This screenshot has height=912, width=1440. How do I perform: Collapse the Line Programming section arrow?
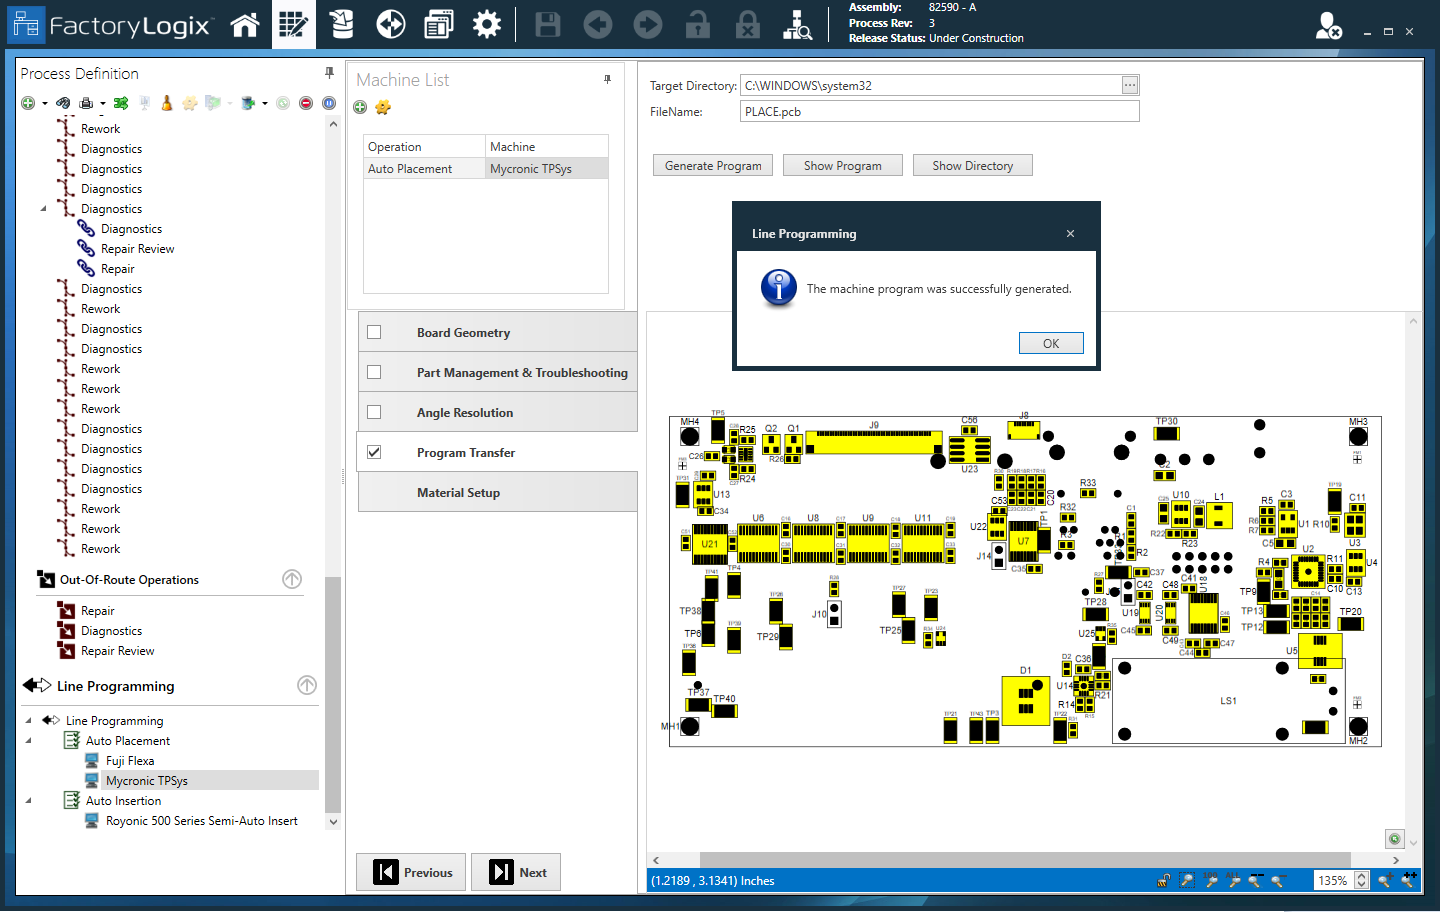(x=307, y=685)
